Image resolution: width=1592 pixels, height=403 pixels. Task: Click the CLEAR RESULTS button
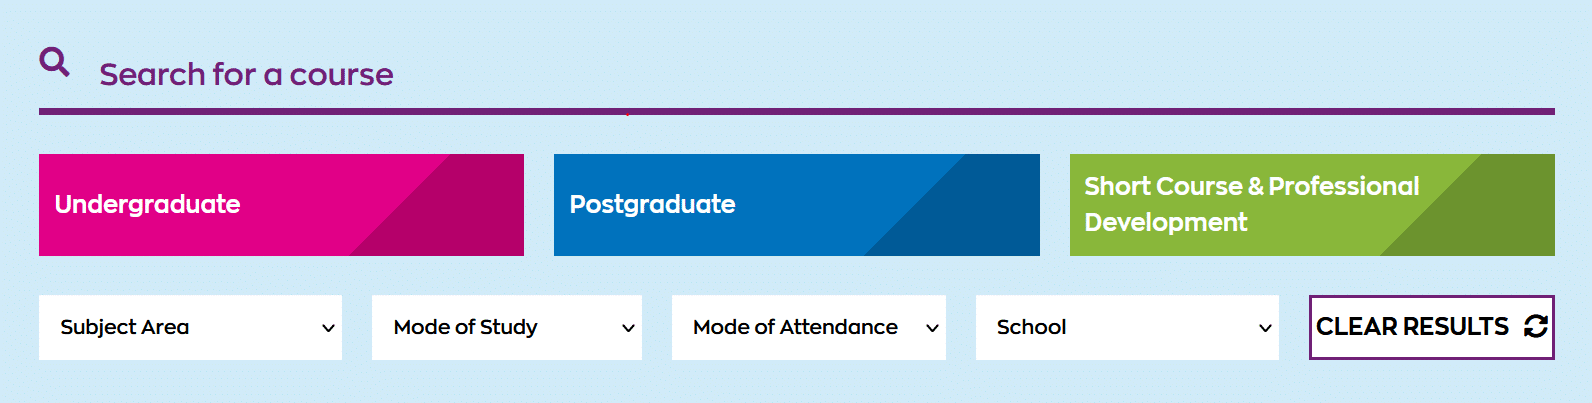1432,327
